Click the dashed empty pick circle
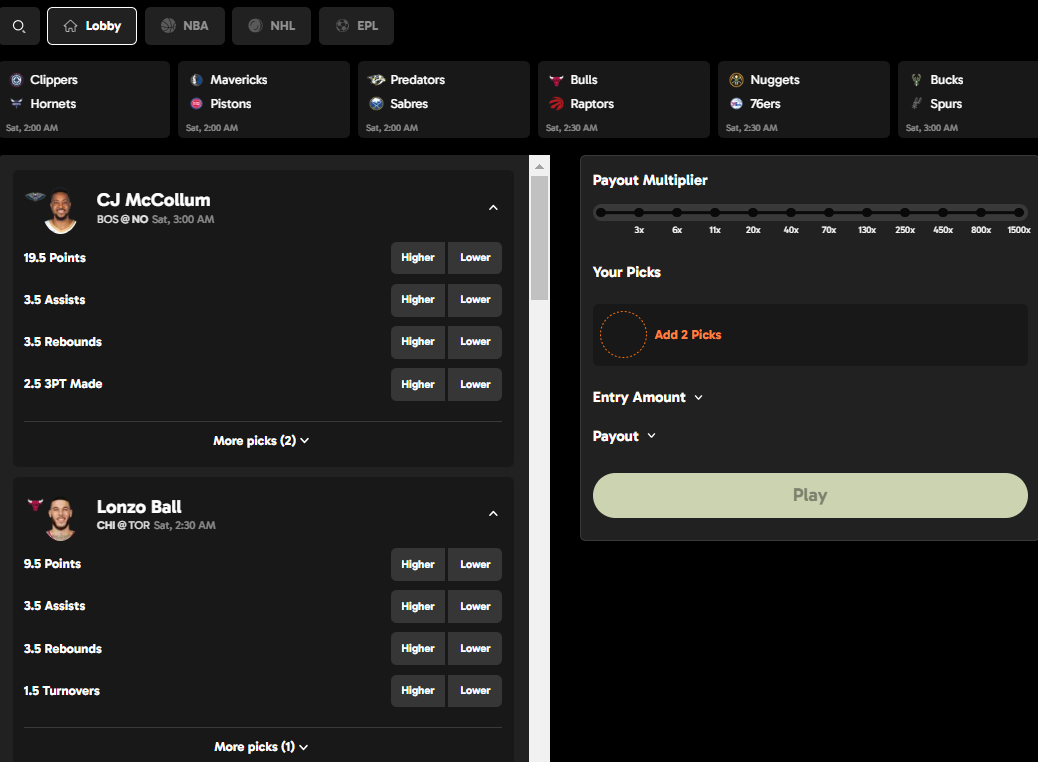This screenshot has width=1038, height=762. [623, 335]
